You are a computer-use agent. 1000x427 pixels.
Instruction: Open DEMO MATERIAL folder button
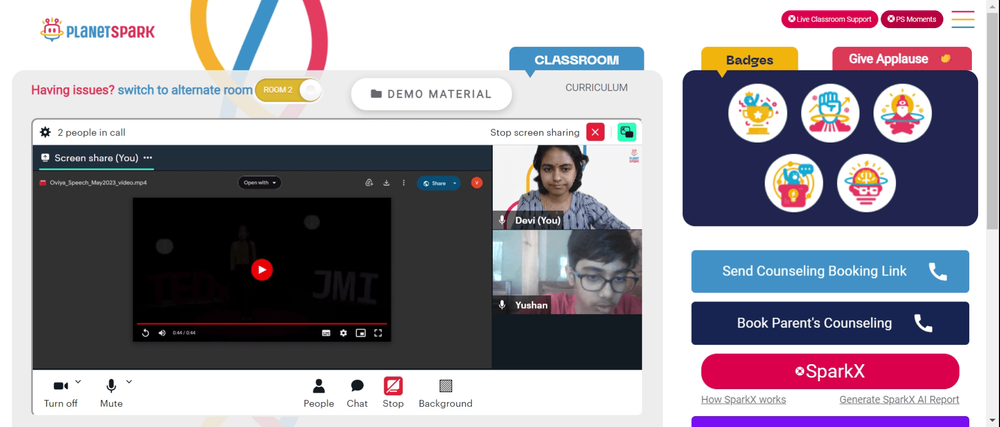[x=431, y=94]
